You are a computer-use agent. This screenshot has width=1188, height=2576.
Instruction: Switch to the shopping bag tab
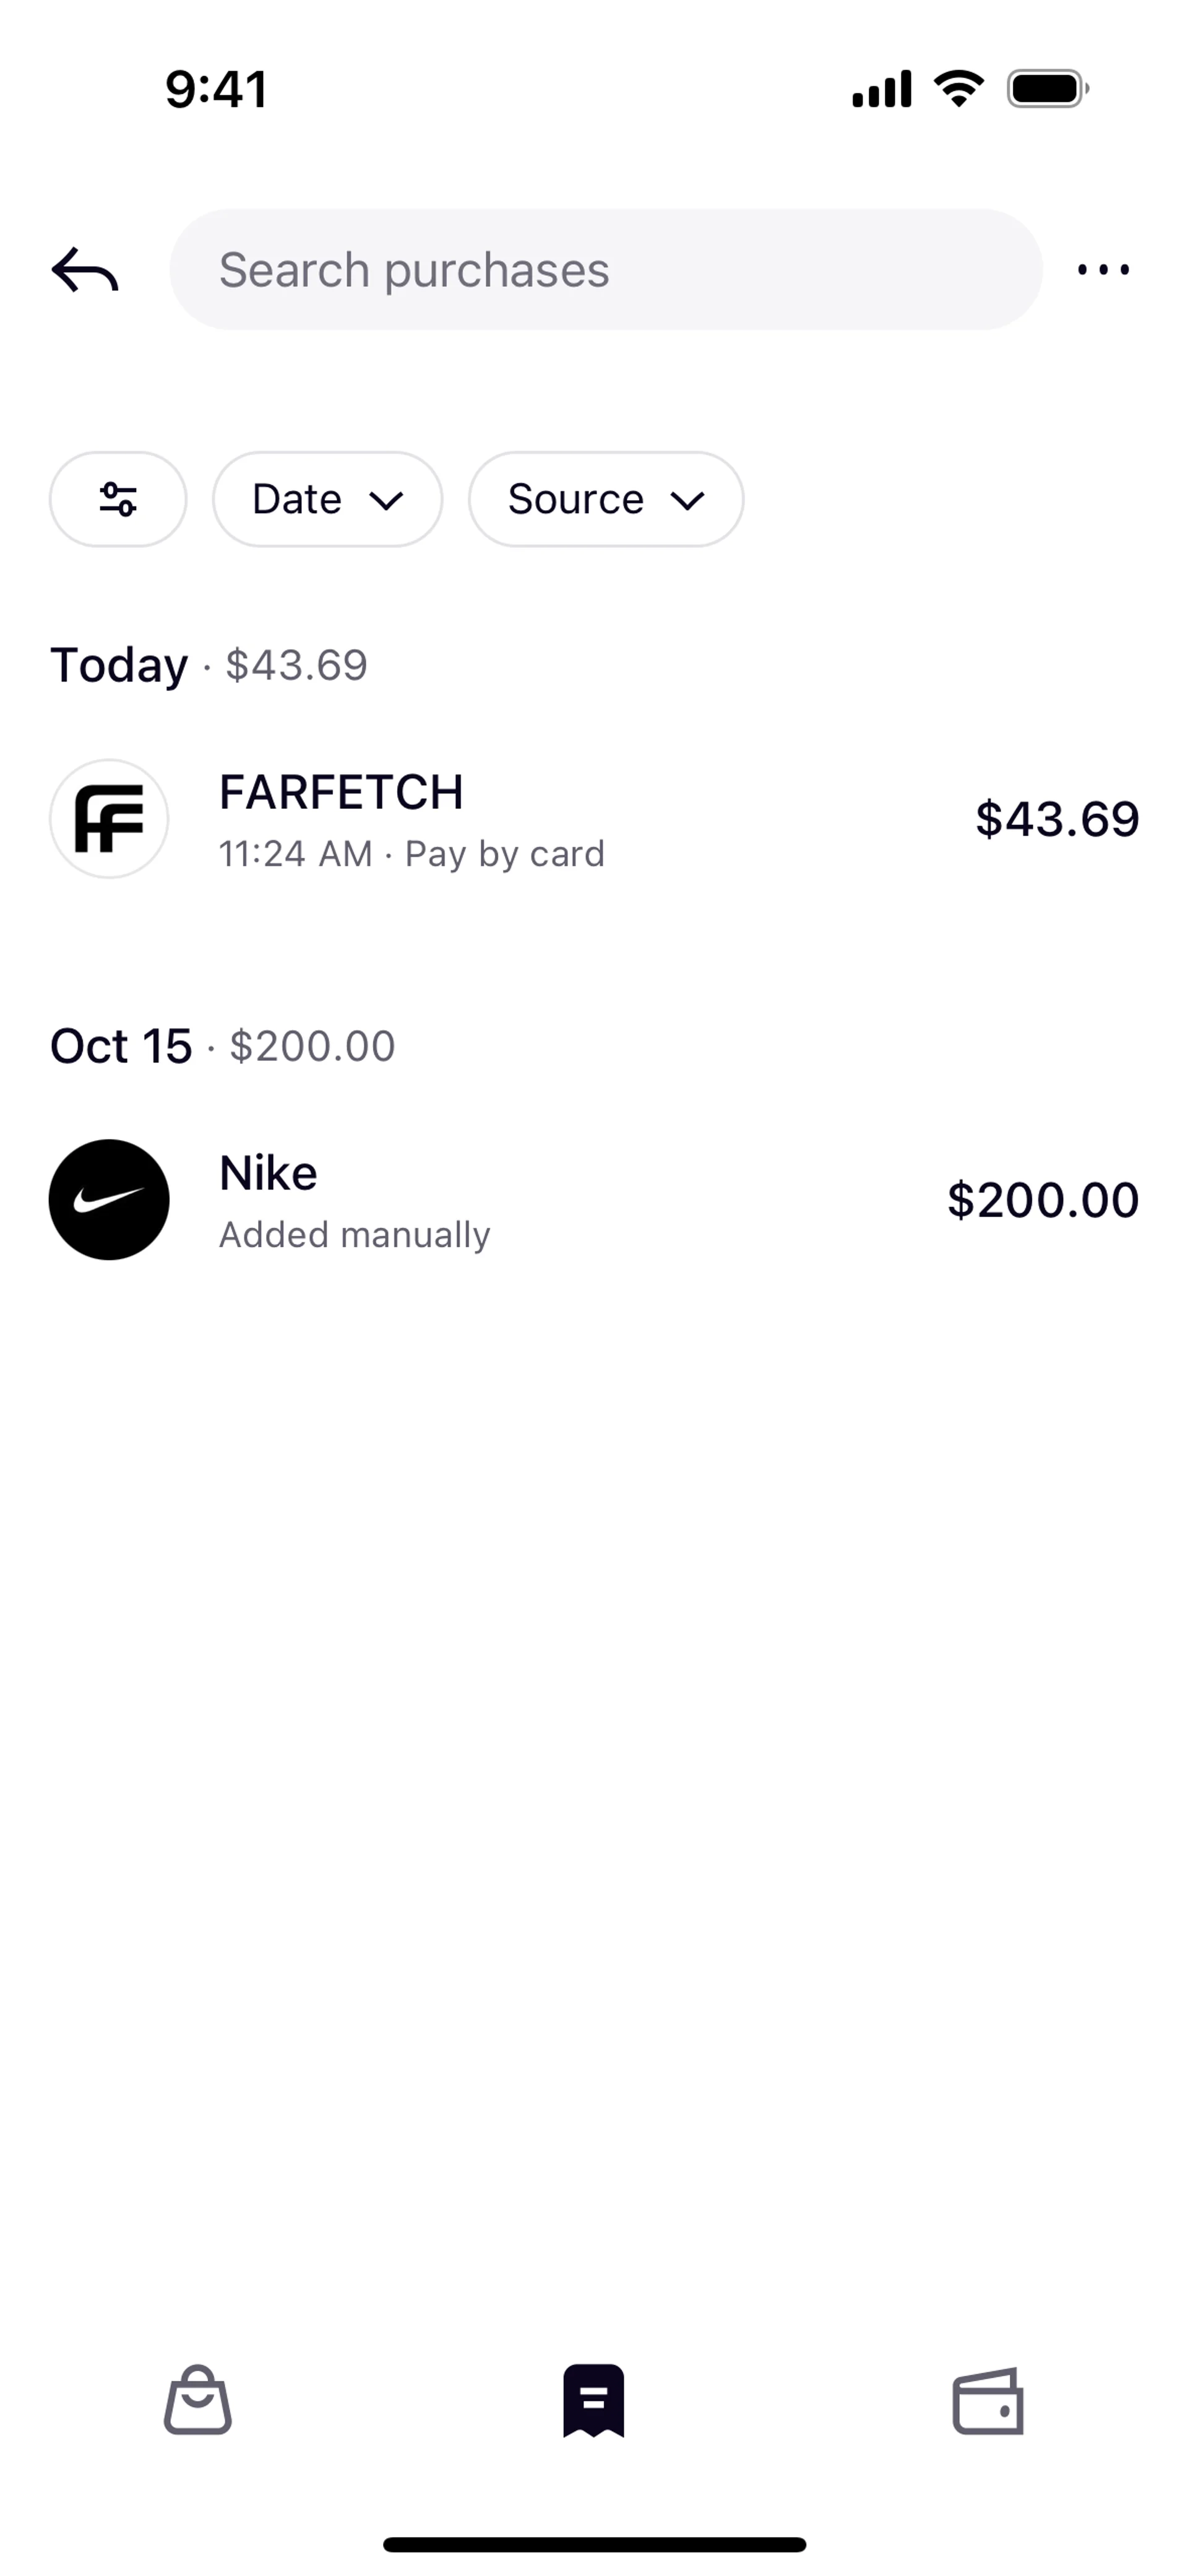pyautogui.click(x=198, y=2400)
